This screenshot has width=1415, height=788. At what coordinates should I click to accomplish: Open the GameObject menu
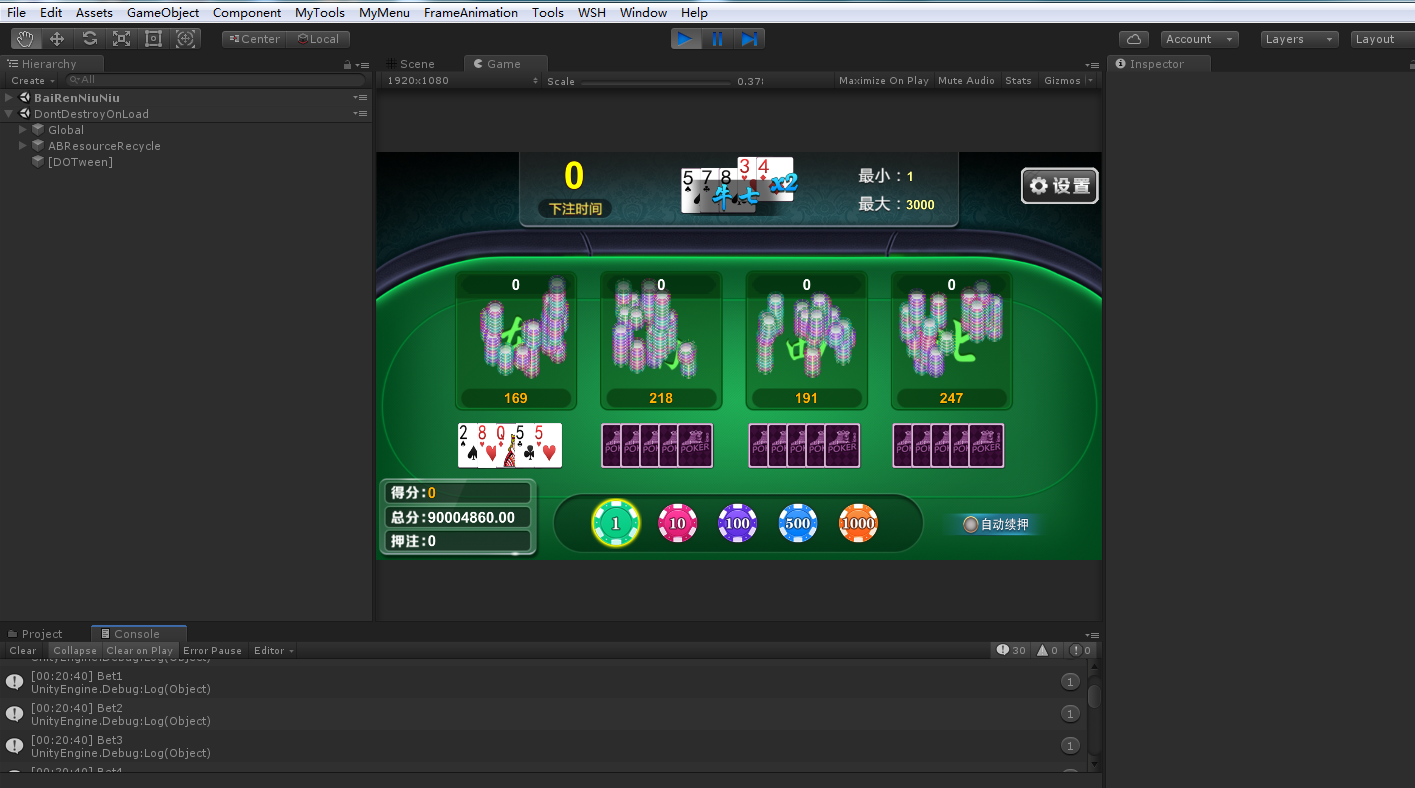[x=163, y=13]
